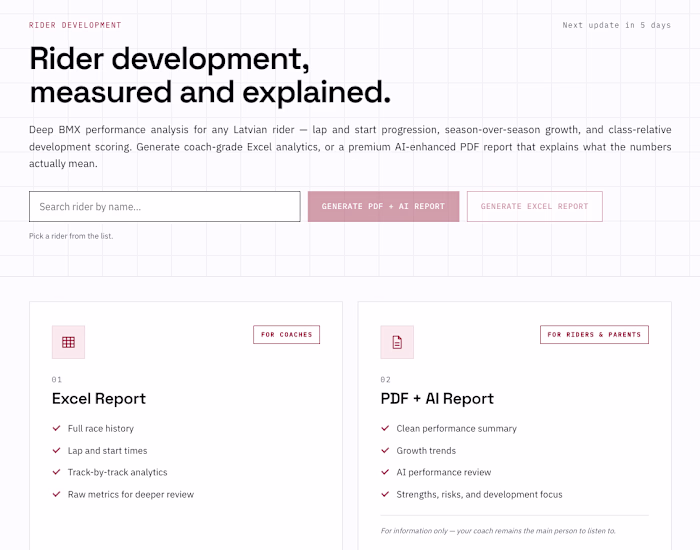Click the Excel Report card heading
The height and width of the screenshot is (550, 700).
(99, 398)
